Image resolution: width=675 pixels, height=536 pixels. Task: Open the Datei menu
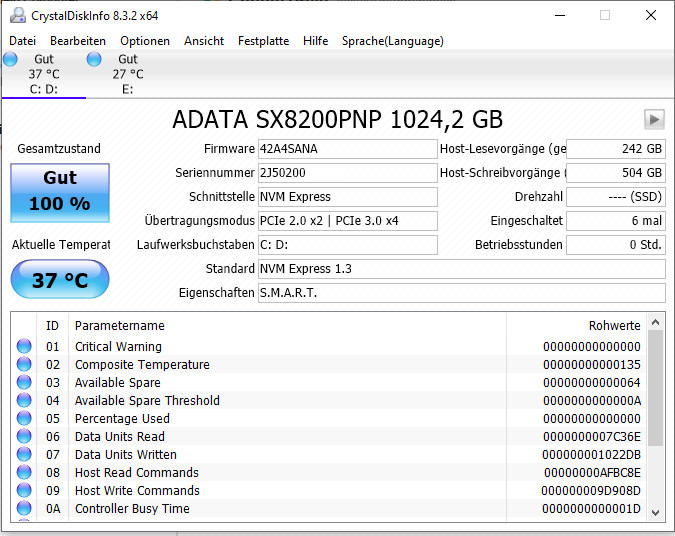pyautogui.click(x=22, y=41)
